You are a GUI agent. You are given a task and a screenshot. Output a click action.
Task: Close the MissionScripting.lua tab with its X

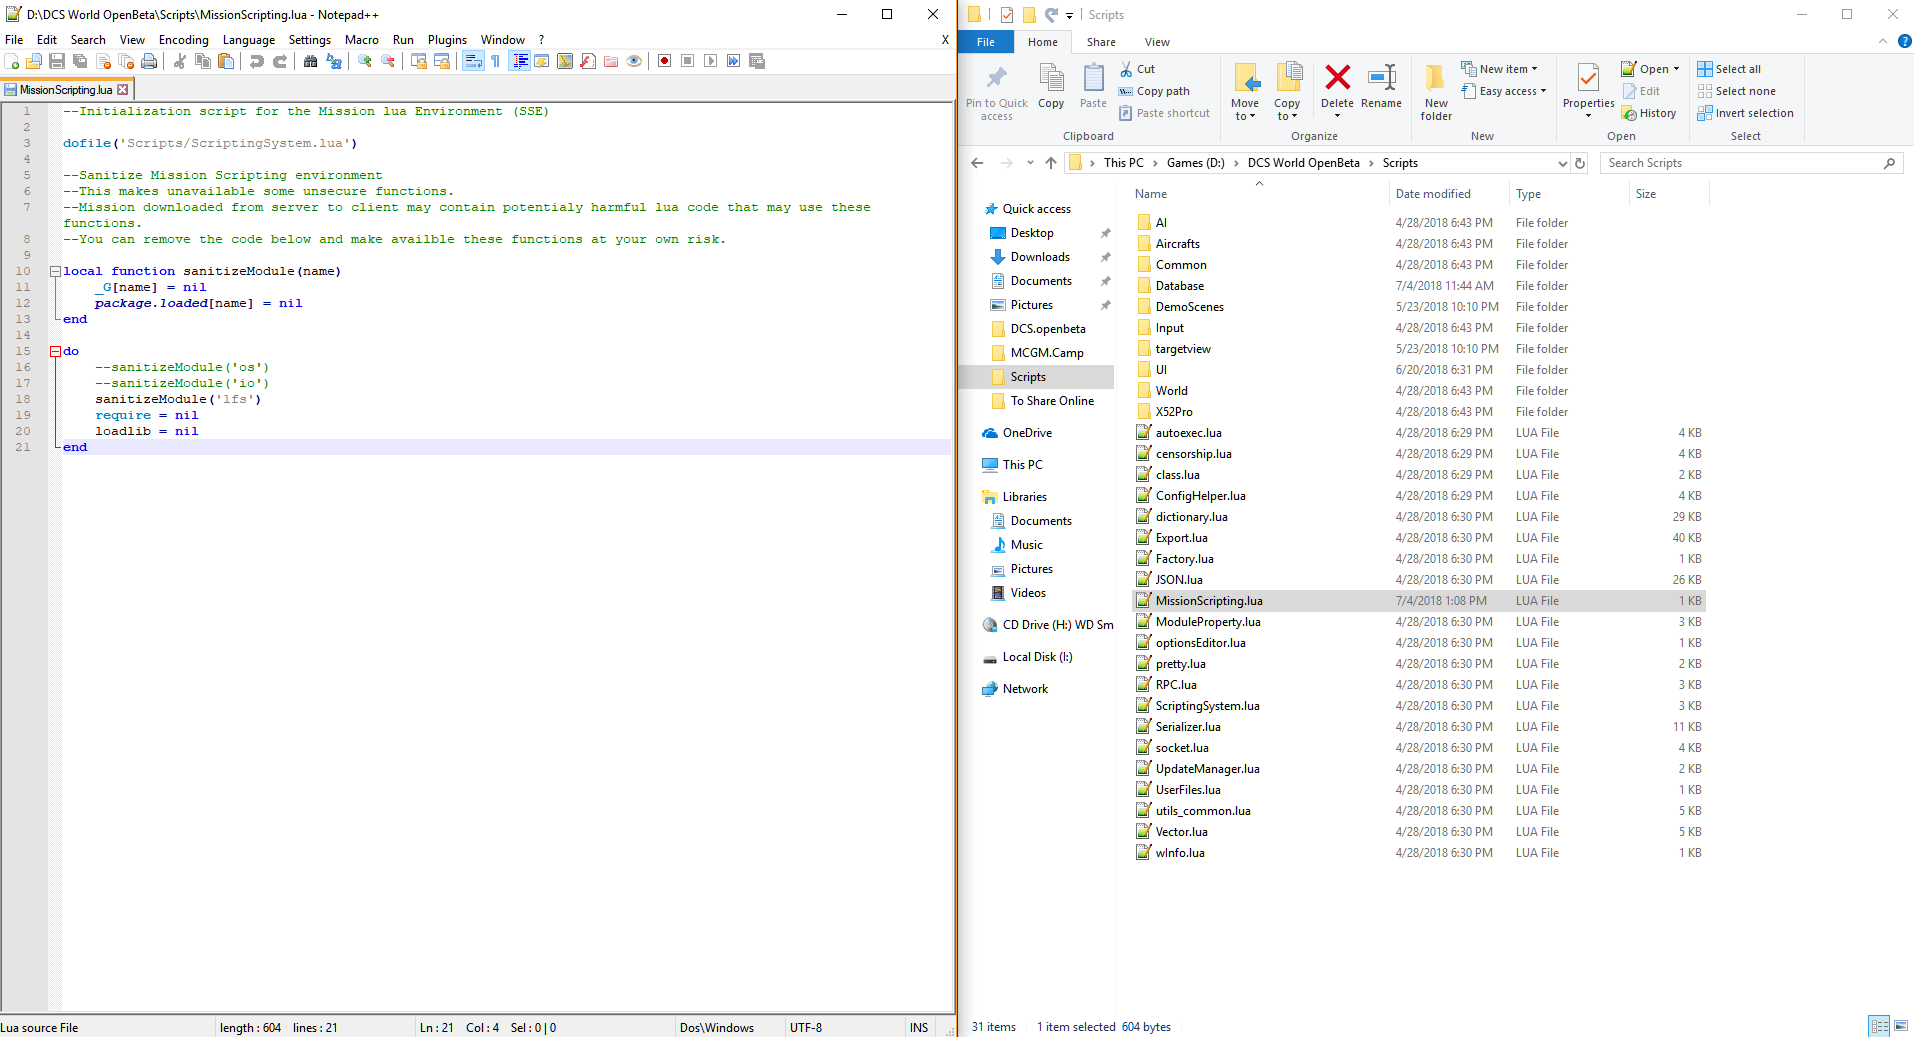[x=123, y=90]
